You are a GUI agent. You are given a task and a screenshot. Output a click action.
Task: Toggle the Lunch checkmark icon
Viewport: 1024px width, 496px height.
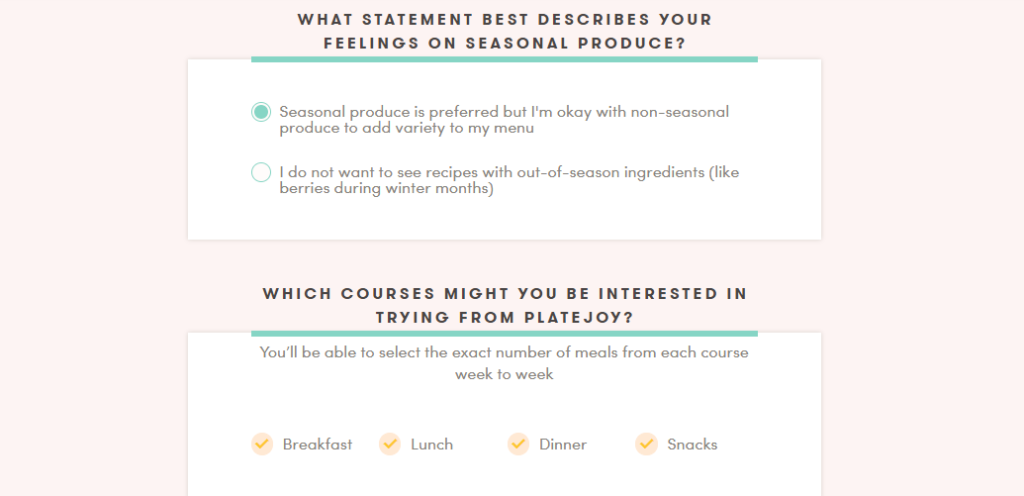390,444
